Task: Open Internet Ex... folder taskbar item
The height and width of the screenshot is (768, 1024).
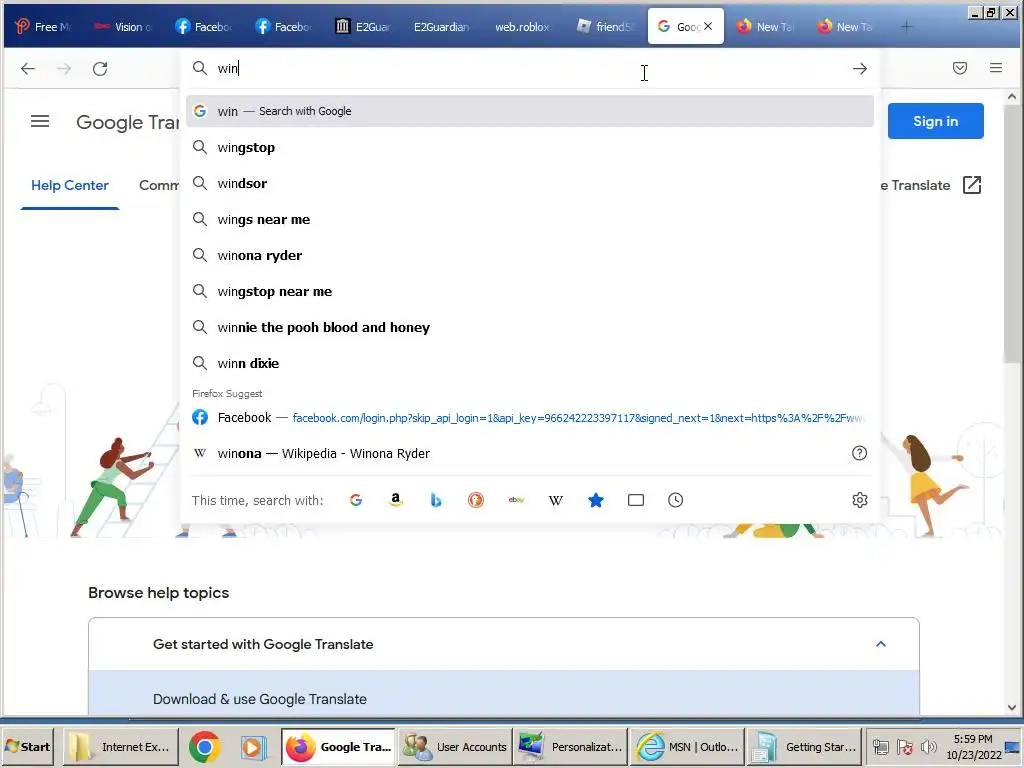Action: pyautogui.click(x=121, y=747)
